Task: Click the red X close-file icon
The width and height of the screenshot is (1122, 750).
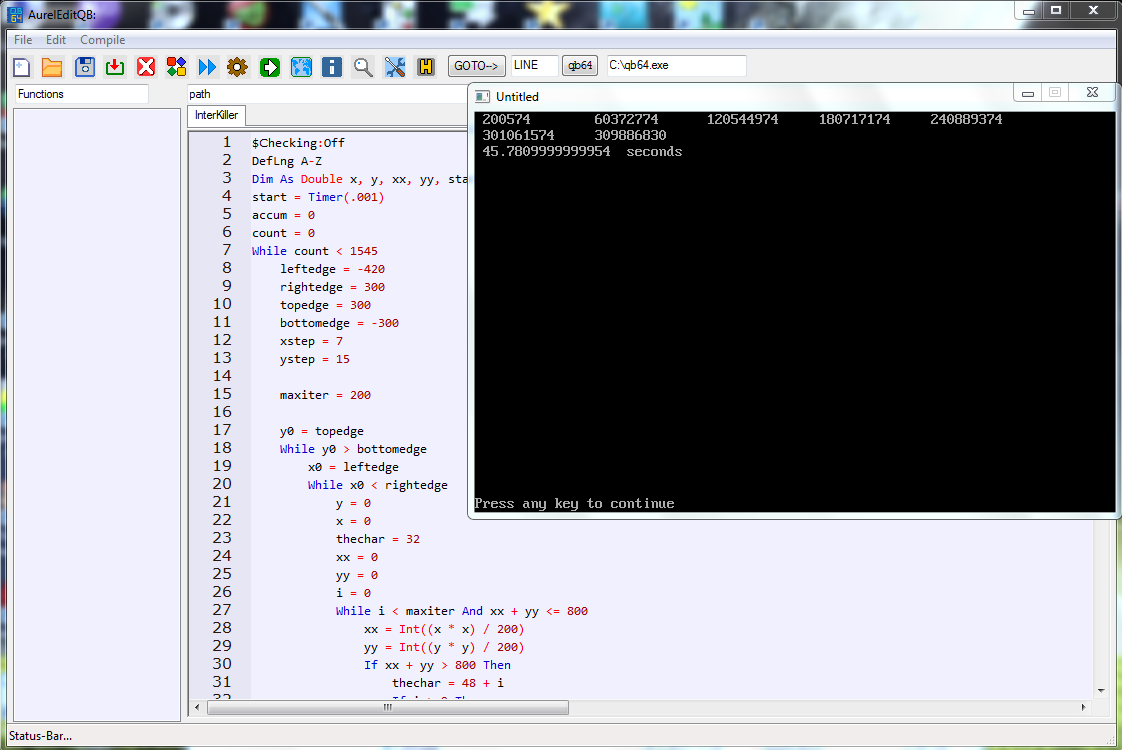Action: point(146,67)
